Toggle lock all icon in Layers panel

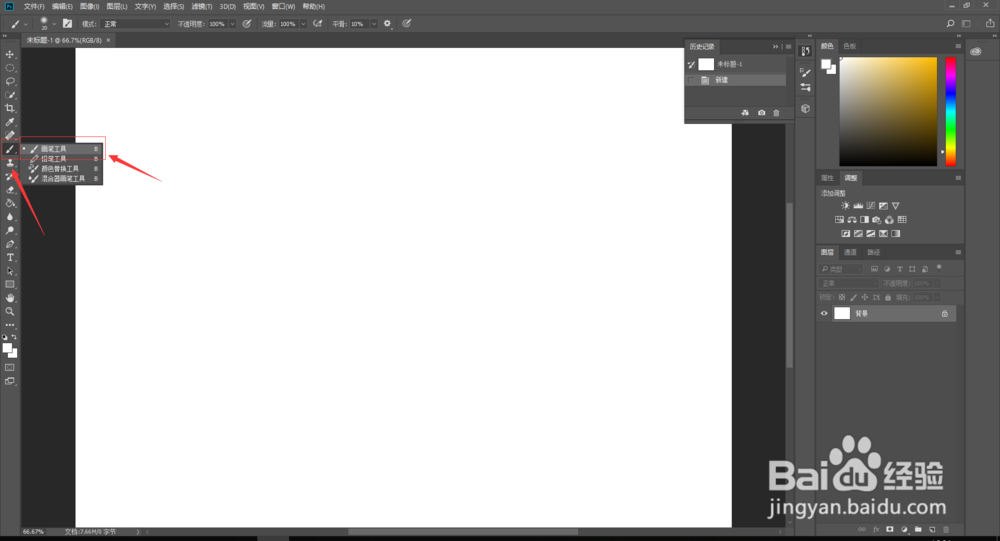coord(888,297)
